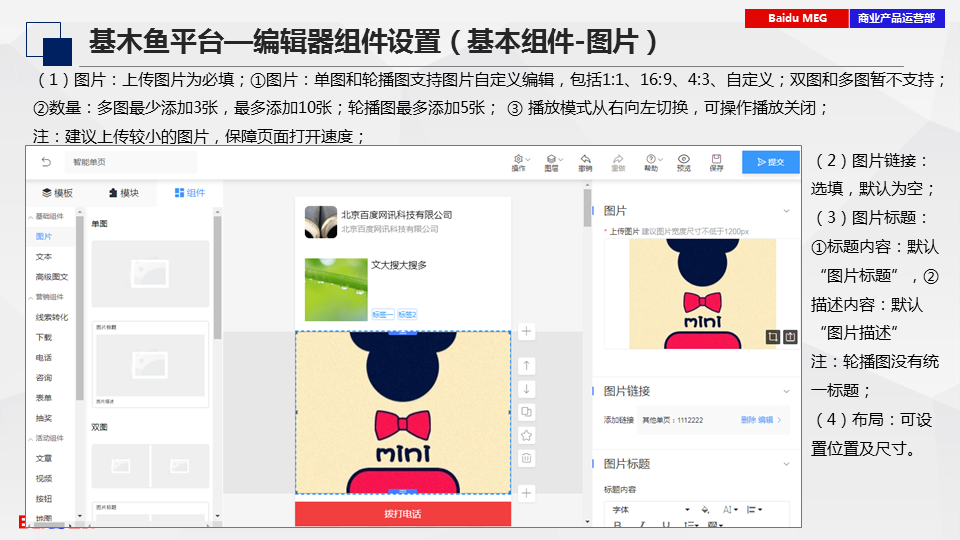This screenshot has height=540, width=960.
Task: Select the 视频 component
Action: (x=43, y=479)
